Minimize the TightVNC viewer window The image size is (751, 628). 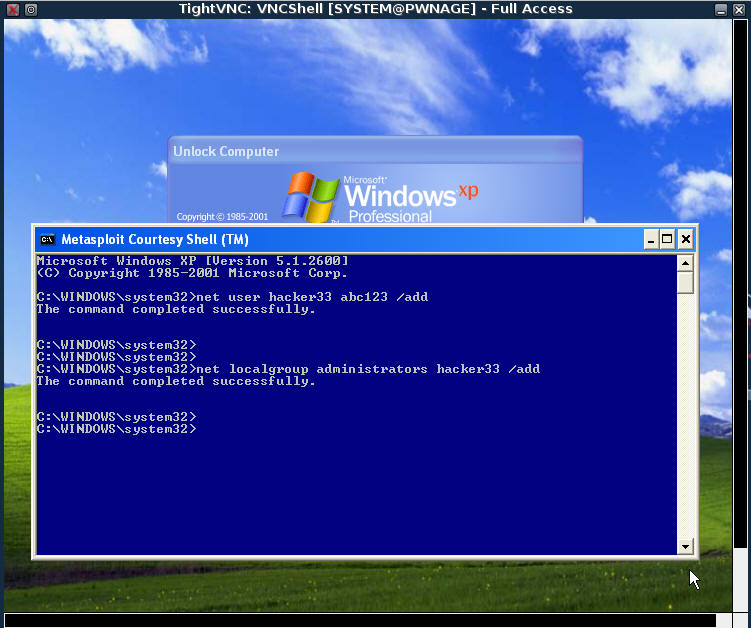721,10
